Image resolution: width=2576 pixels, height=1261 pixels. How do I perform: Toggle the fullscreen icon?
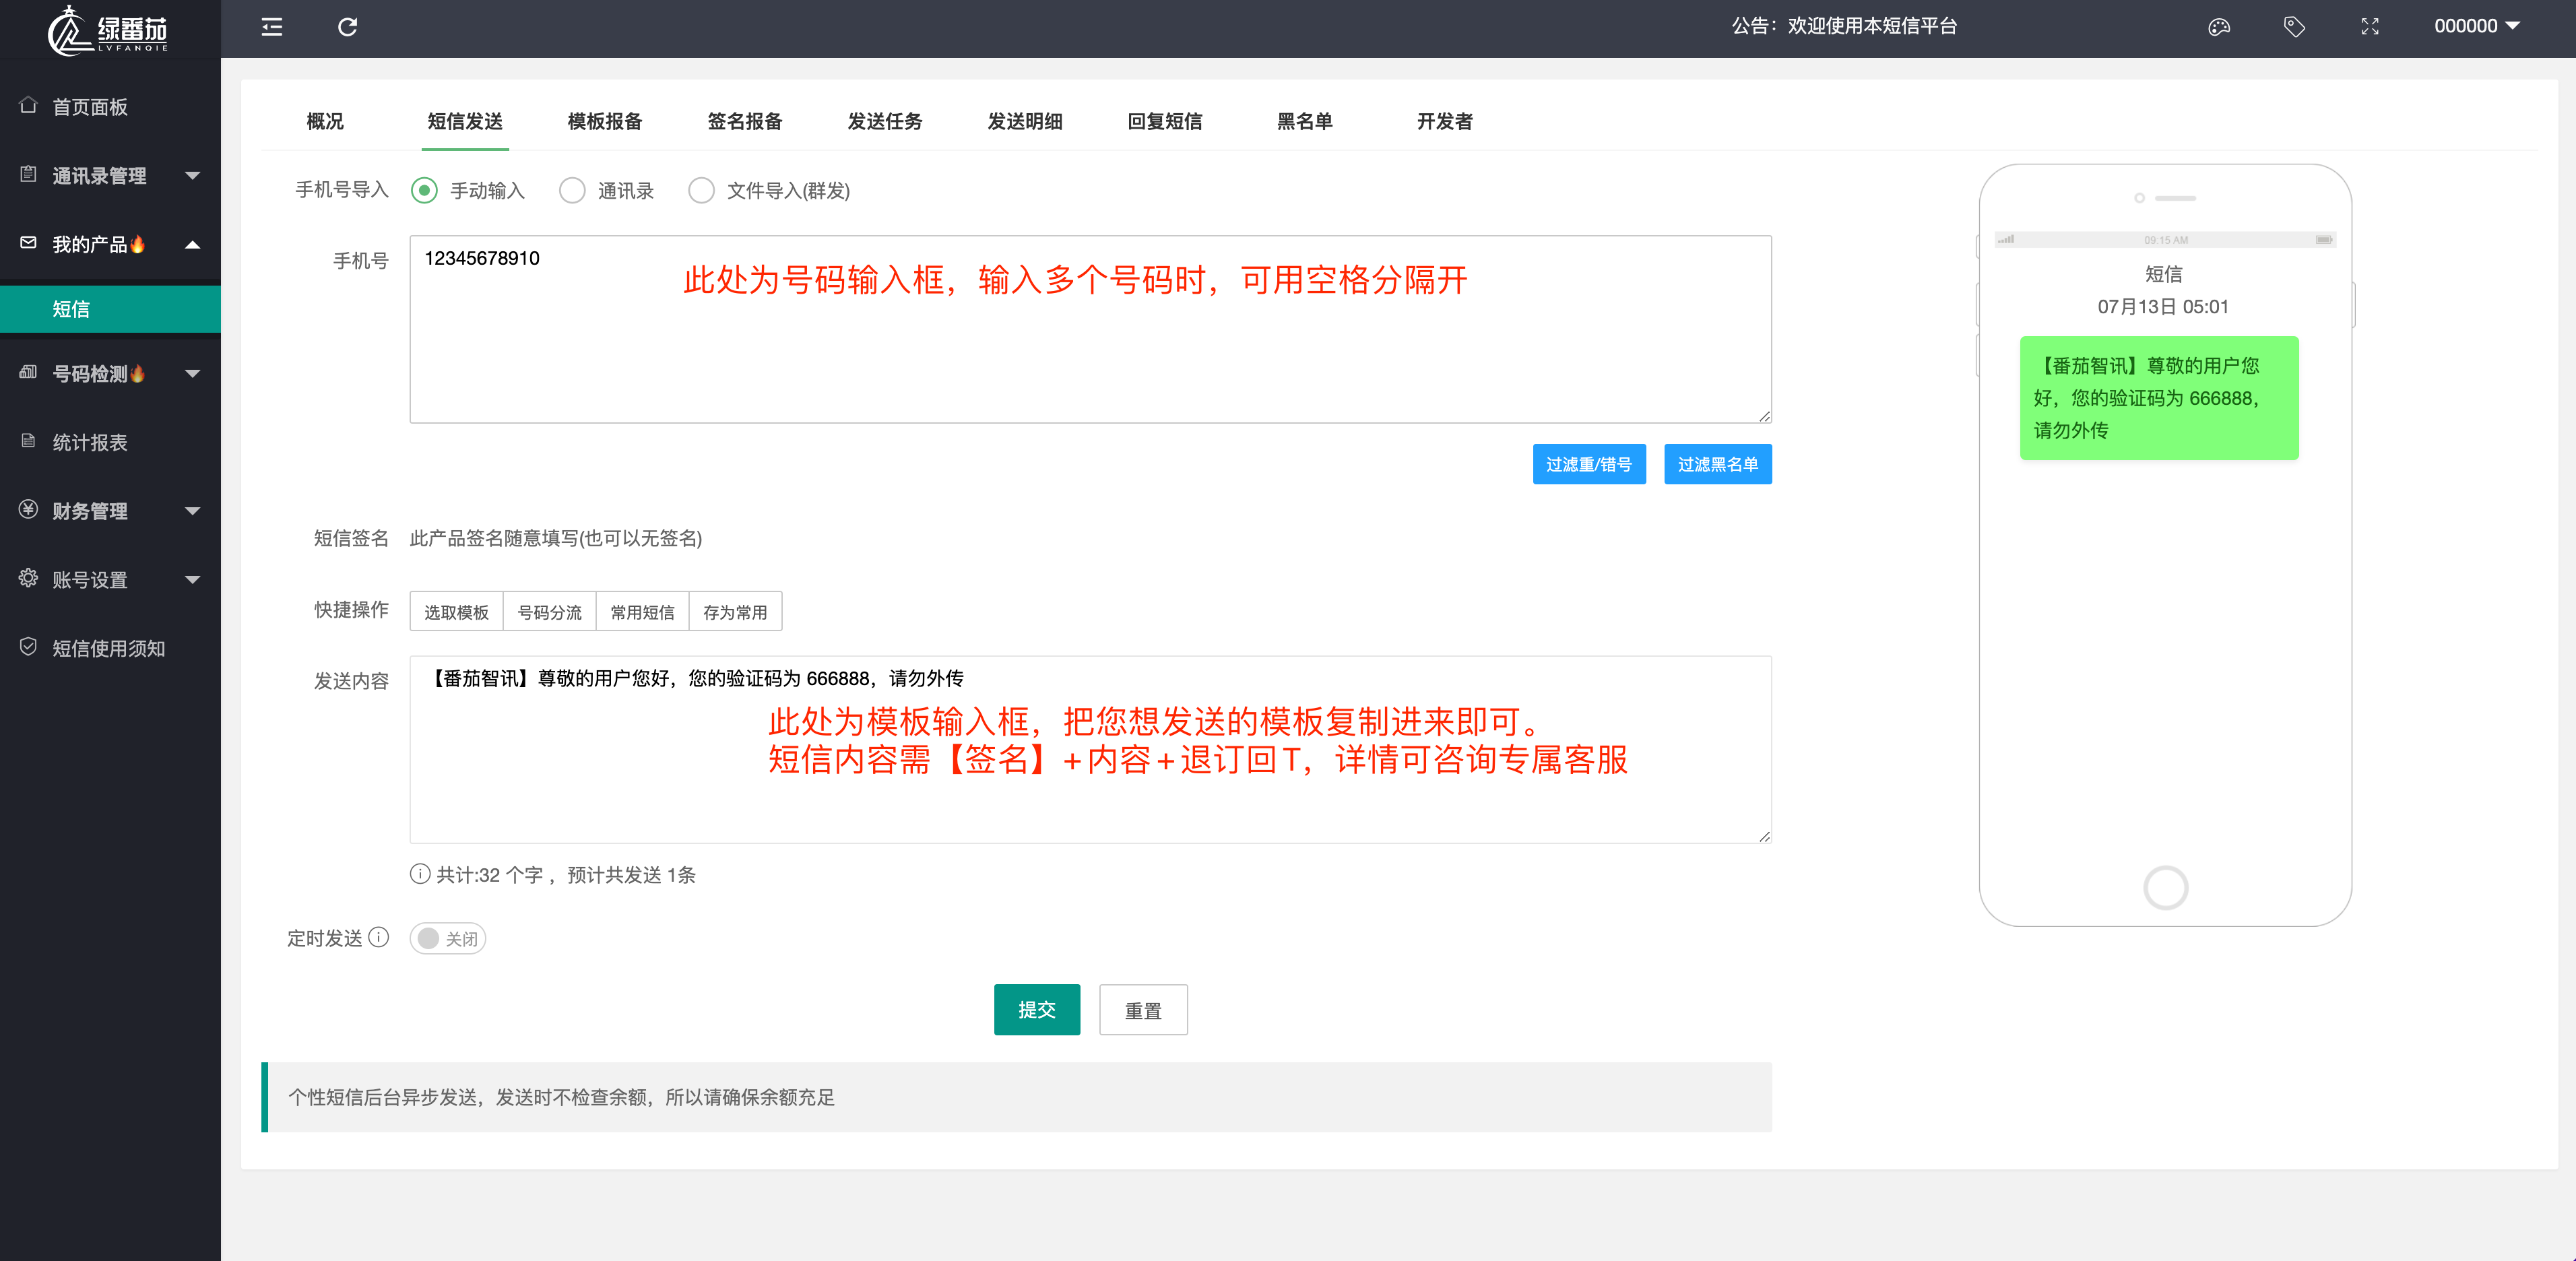pyautogui.click(x=2369, y=27)
